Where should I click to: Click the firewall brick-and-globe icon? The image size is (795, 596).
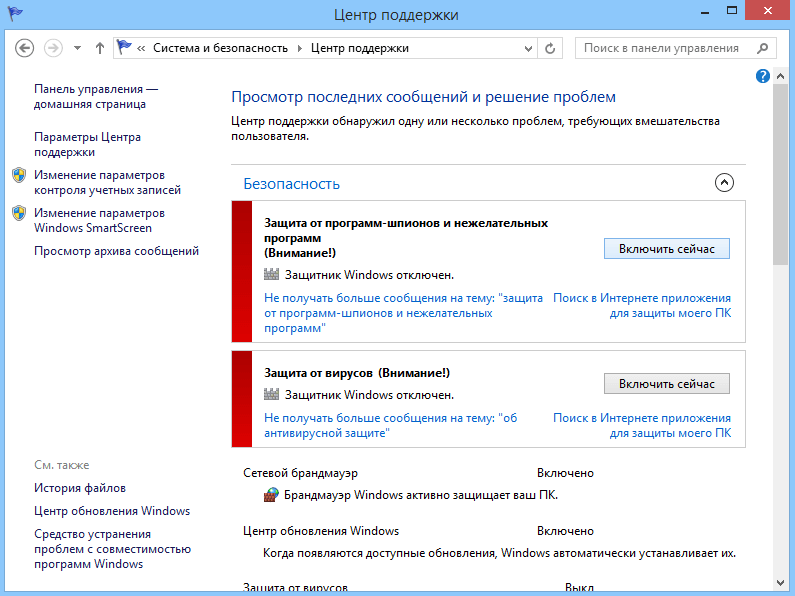click(x=271, y=495)
